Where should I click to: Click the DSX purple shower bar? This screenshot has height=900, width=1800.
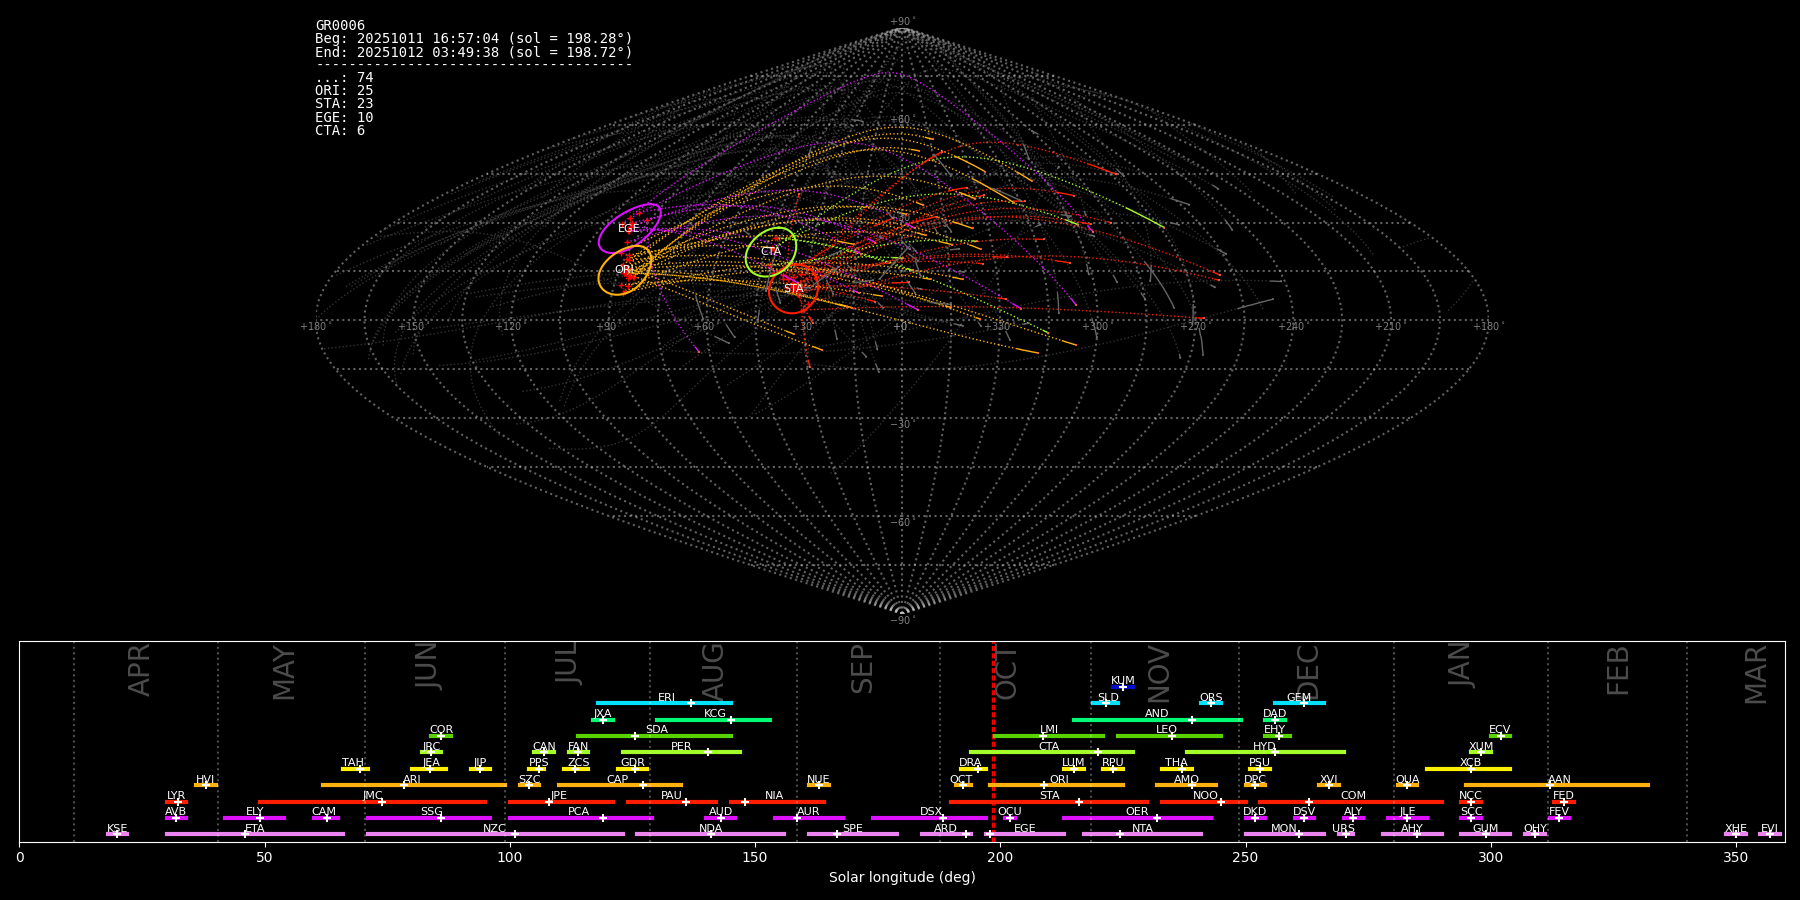[929, 818]
